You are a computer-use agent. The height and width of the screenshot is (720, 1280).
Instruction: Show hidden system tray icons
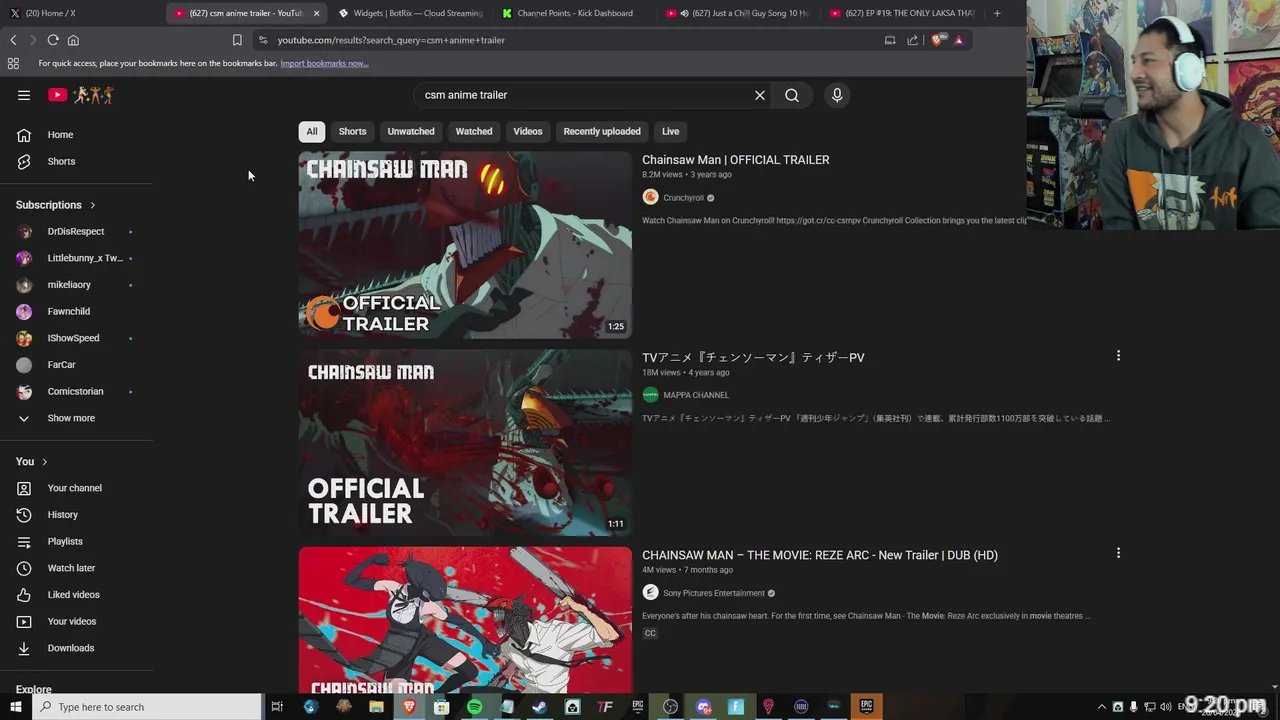(x=1102, y=707)
